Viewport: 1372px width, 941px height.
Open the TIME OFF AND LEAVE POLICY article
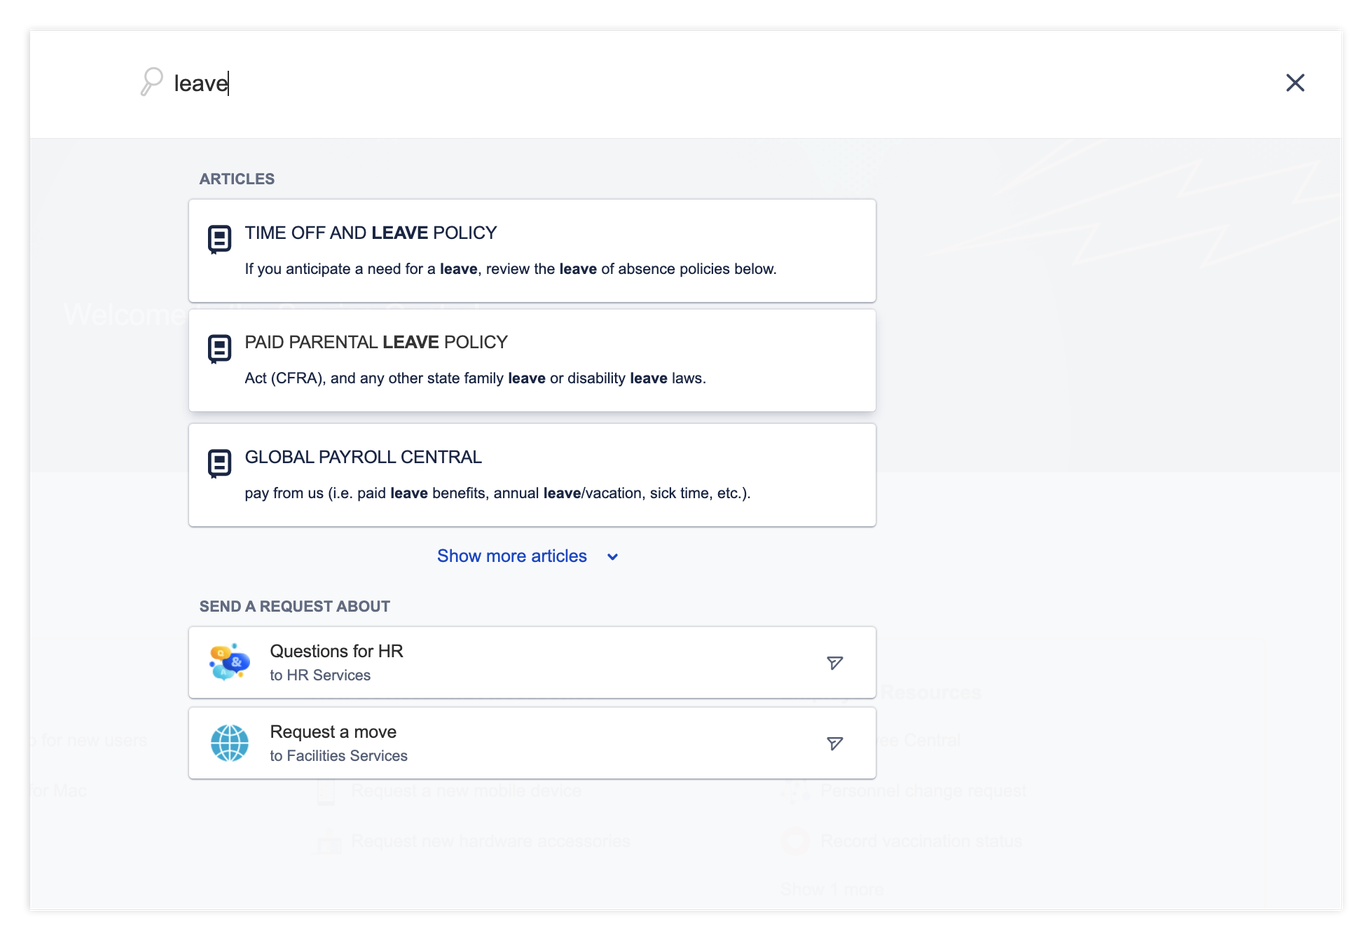[x=532, y=251]
